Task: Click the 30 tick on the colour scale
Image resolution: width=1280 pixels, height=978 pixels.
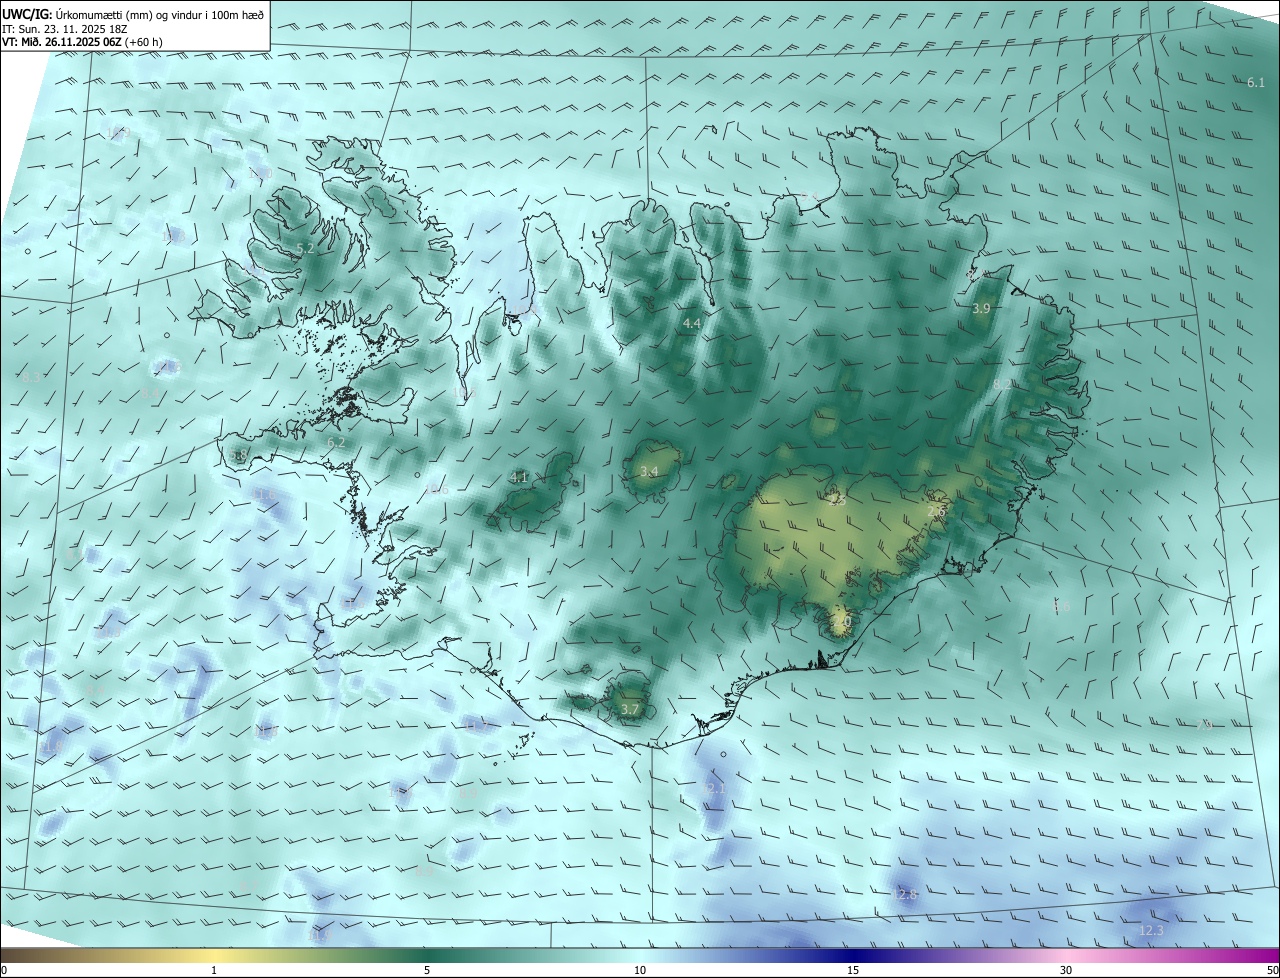Action: pos(1066,970)
